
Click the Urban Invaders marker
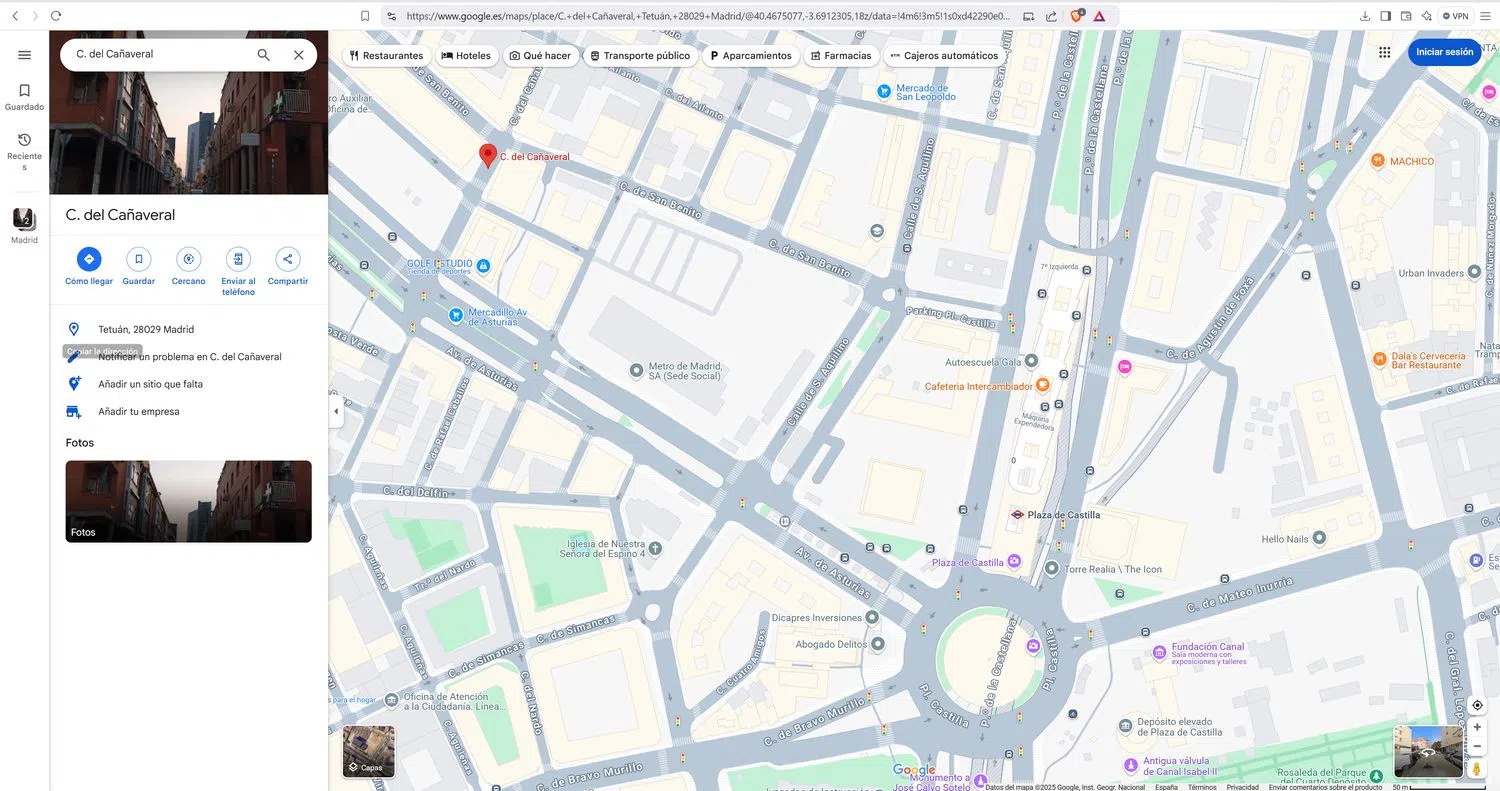coord(1474,273)
